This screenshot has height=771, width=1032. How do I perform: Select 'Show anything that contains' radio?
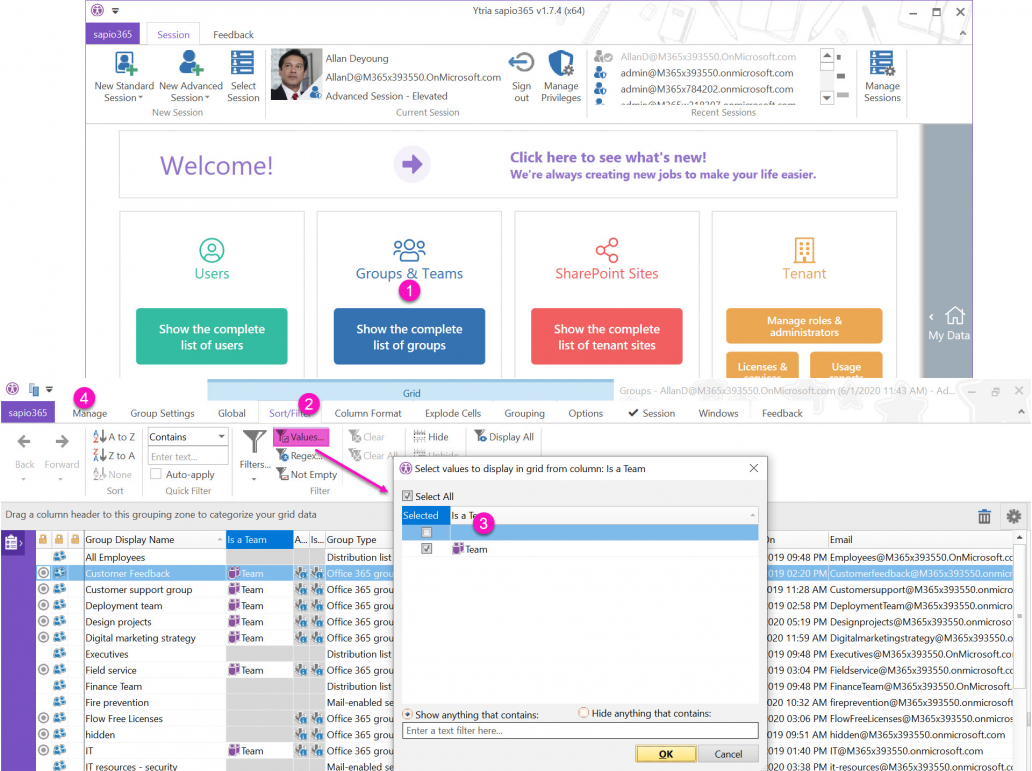point(408,714)
